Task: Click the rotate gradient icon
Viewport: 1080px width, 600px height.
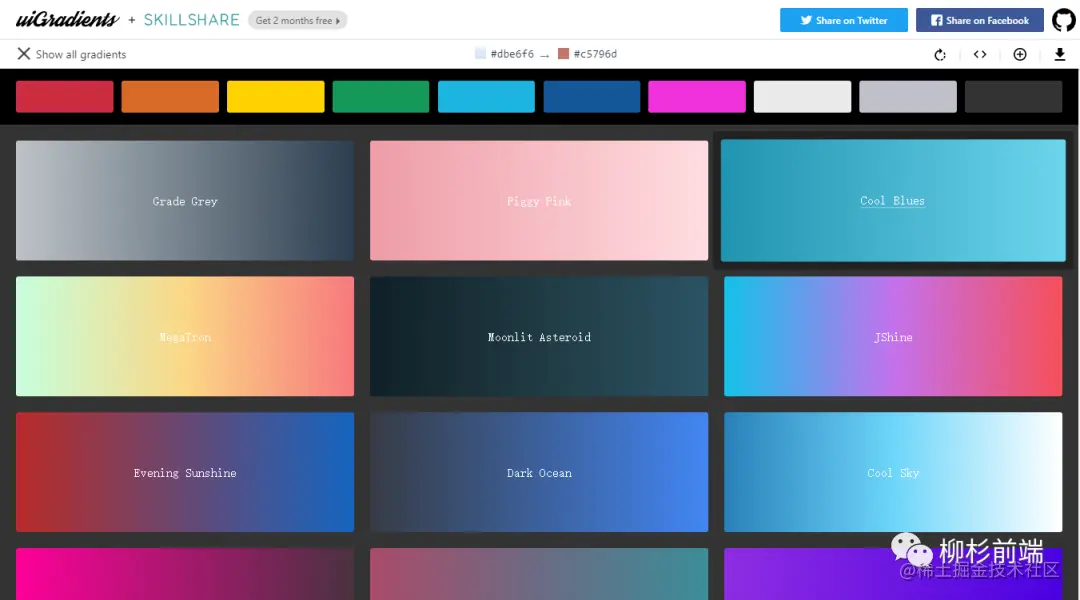Action: click(940, 54)
